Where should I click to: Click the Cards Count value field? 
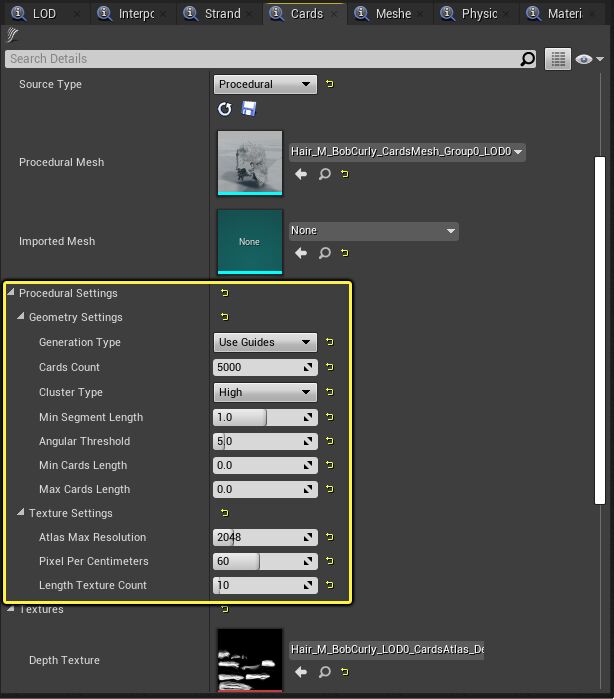coord(265,367)
